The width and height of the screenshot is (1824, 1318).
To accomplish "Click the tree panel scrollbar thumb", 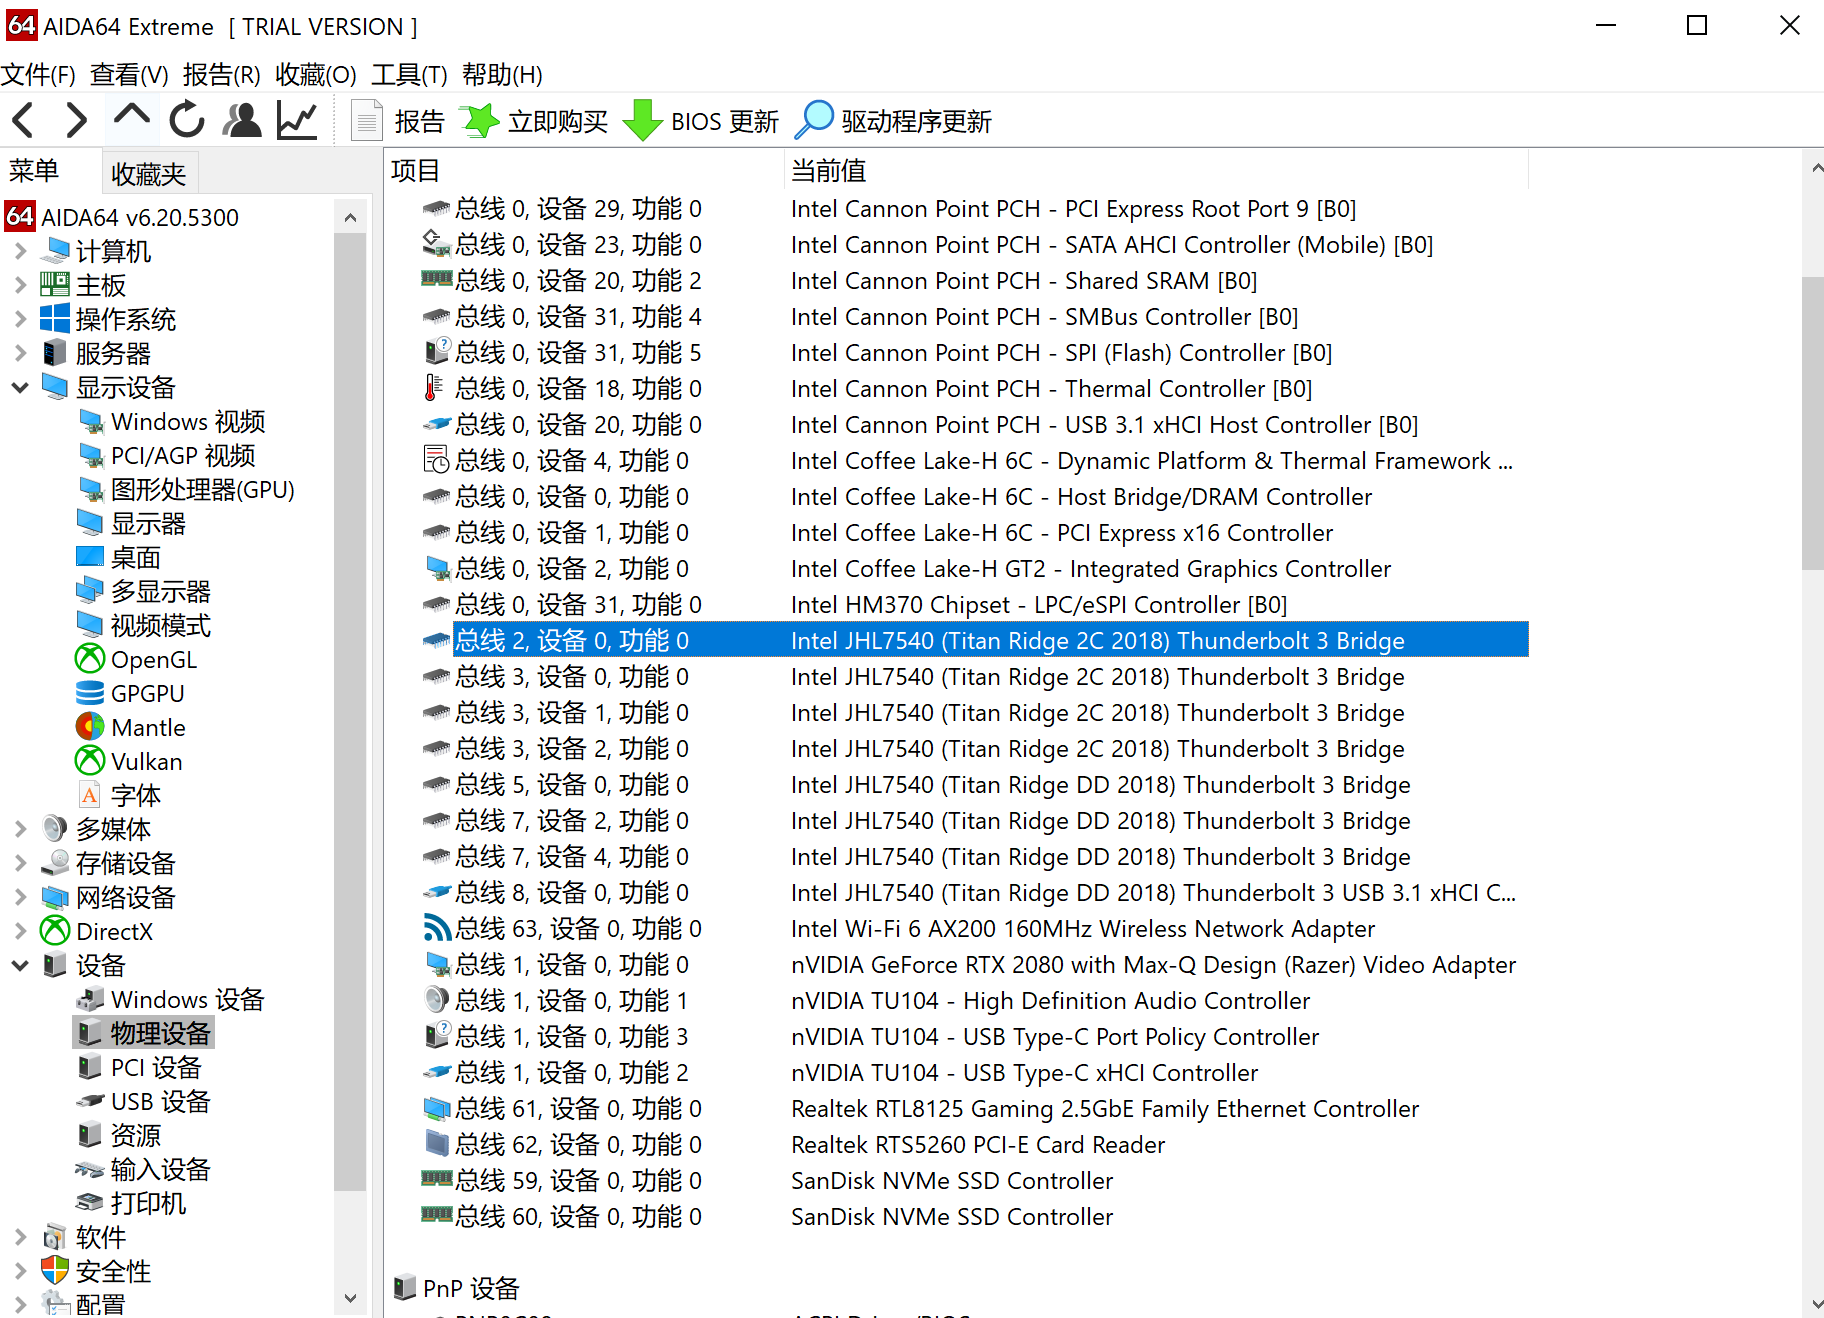I will 350,711.
